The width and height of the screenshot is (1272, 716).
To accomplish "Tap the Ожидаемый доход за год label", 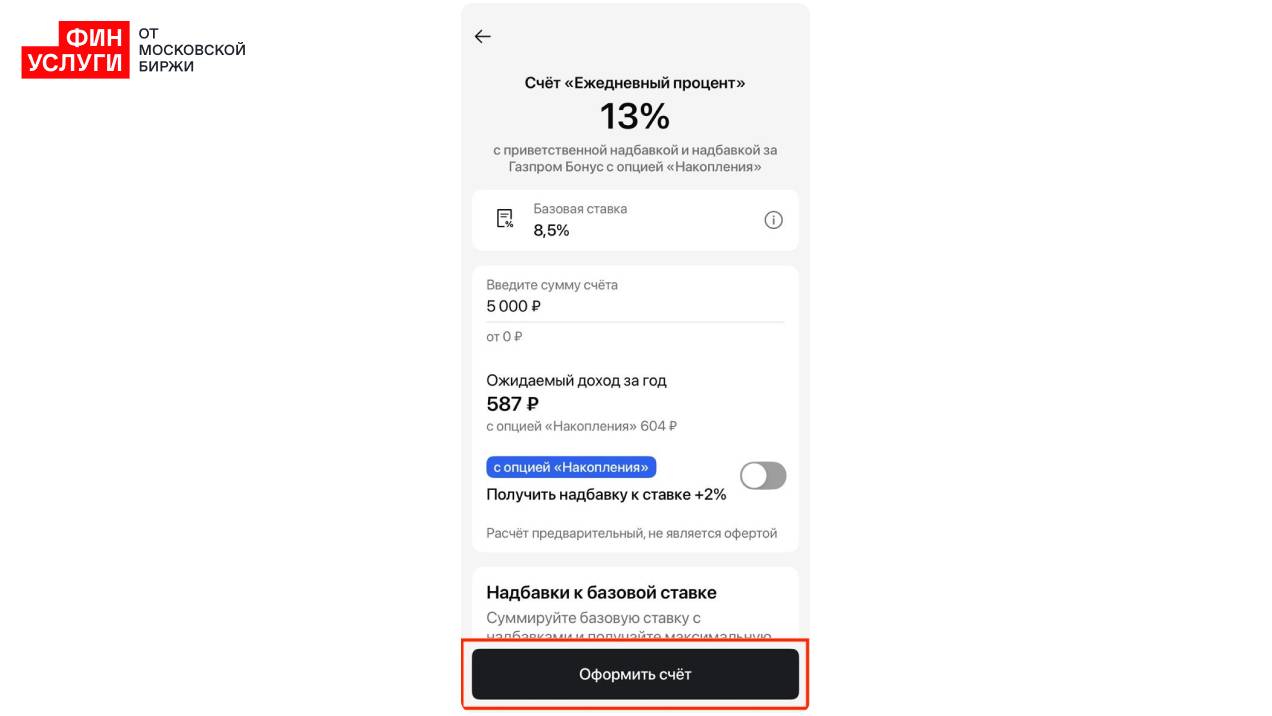I will click(576, 380).
